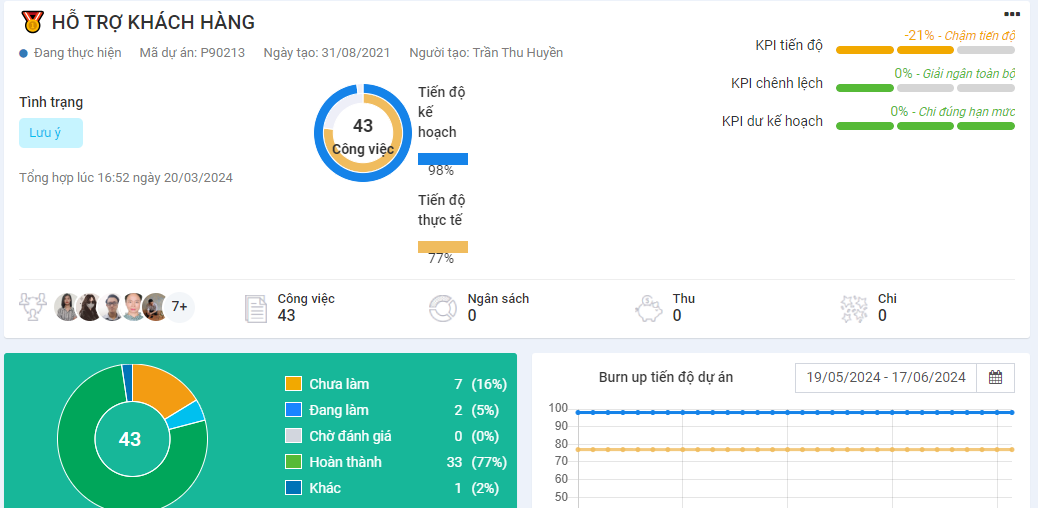Click the Lưu ý status tag
The width and height of the screenshot is (1038, 508).
click(x=50, y=133)
